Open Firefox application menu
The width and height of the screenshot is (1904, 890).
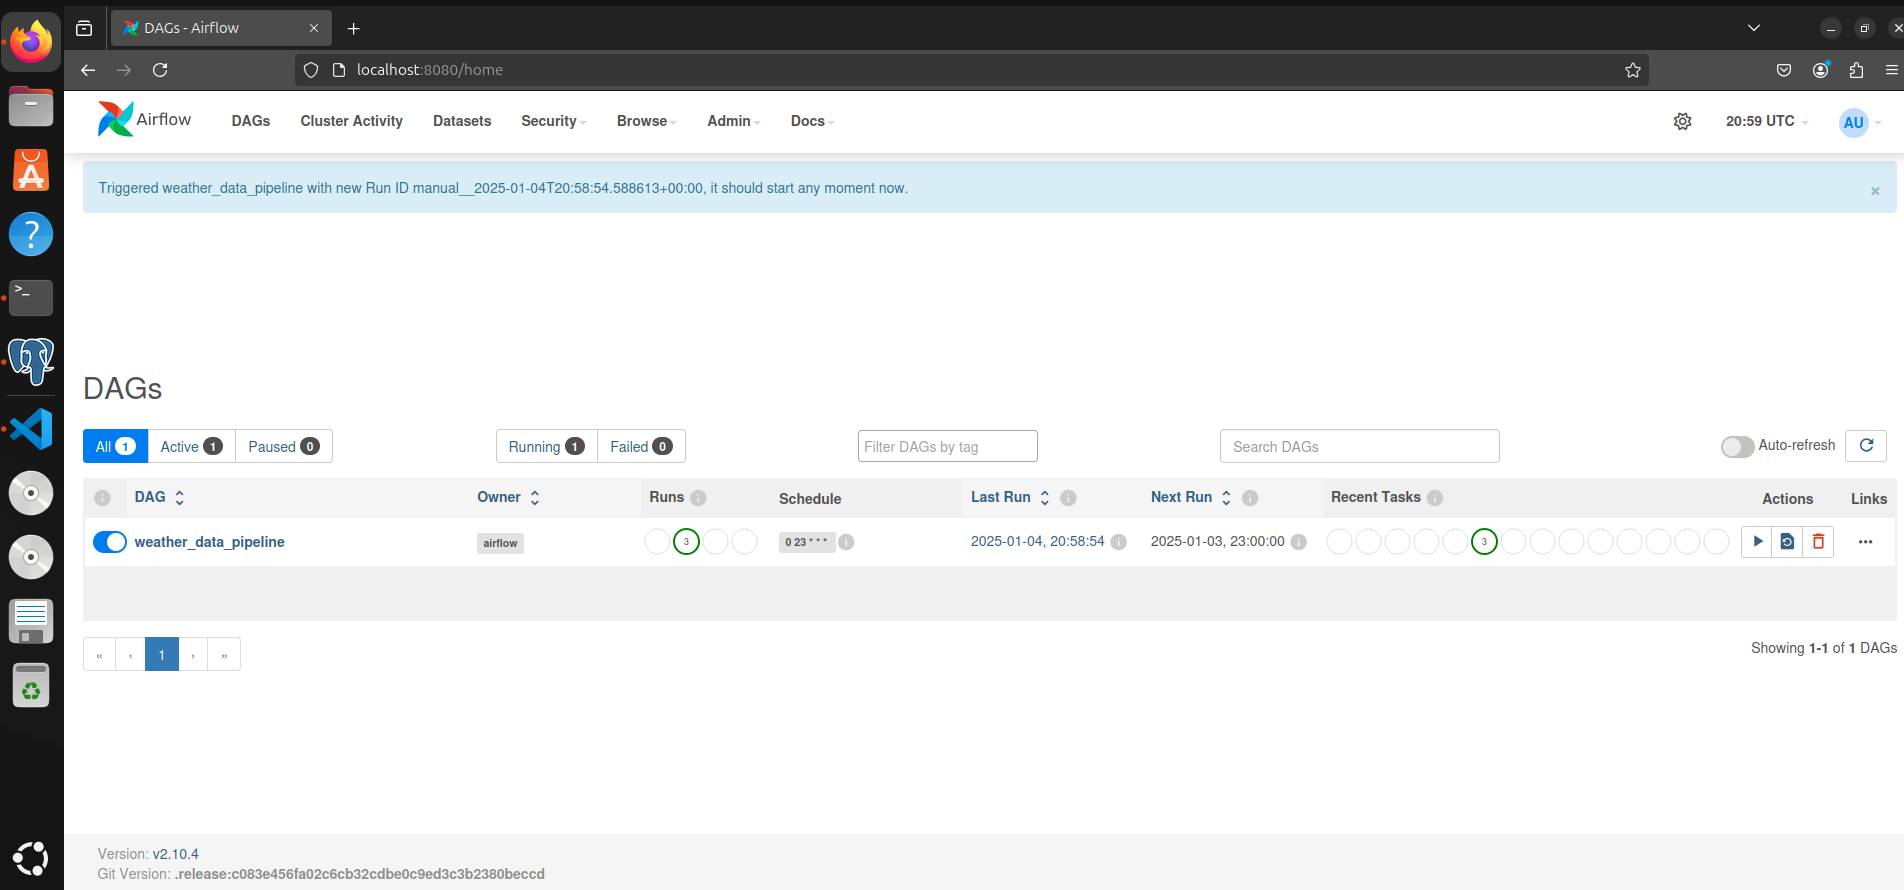click(1892, 70)
